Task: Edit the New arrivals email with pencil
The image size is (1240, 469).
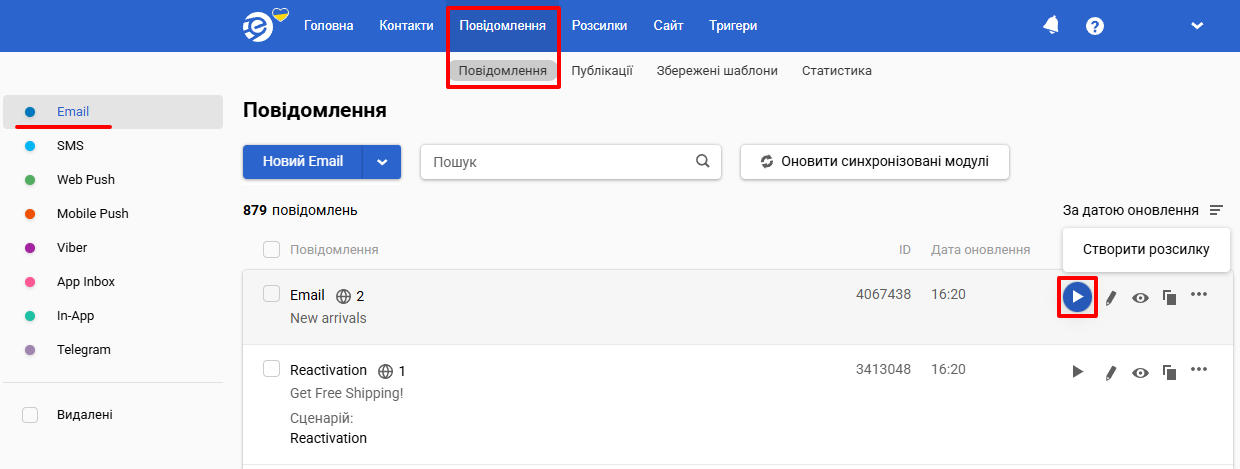Action: click(1110, 297)
